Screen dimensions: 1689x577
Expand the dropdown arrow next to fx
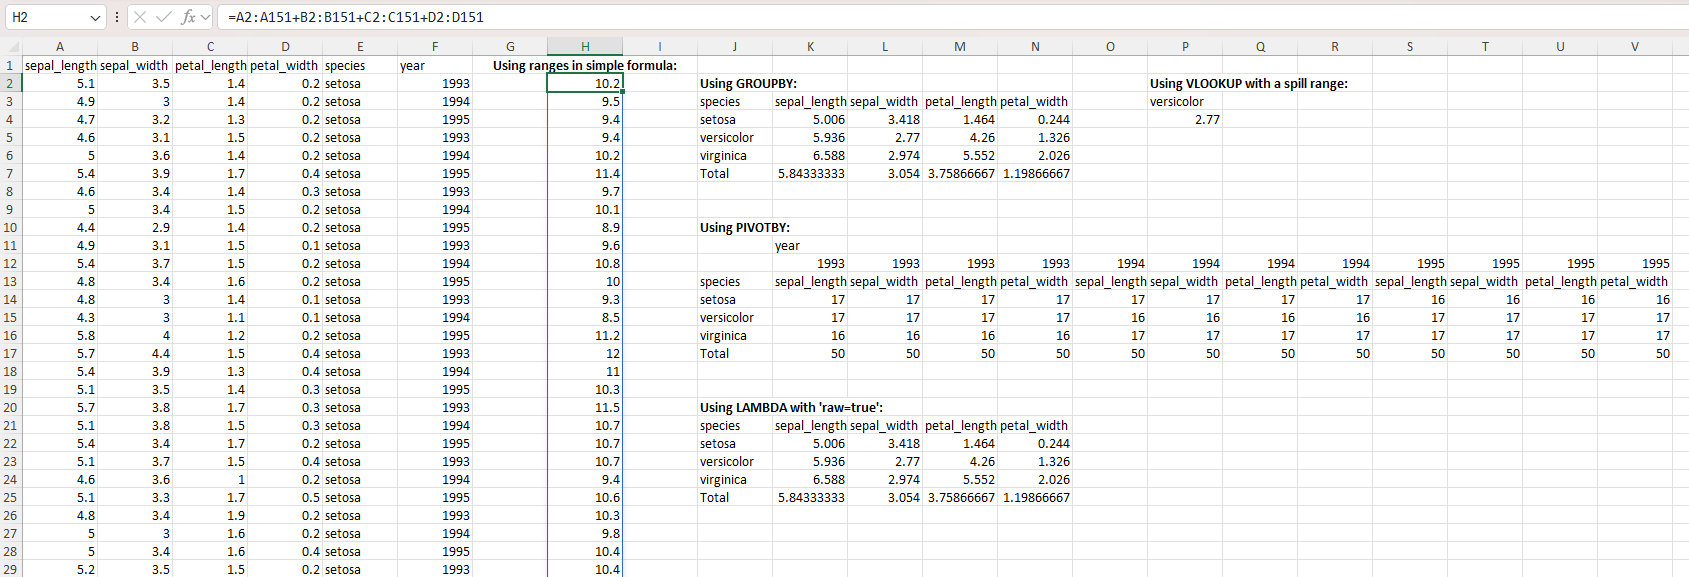(x=205, y=17)
